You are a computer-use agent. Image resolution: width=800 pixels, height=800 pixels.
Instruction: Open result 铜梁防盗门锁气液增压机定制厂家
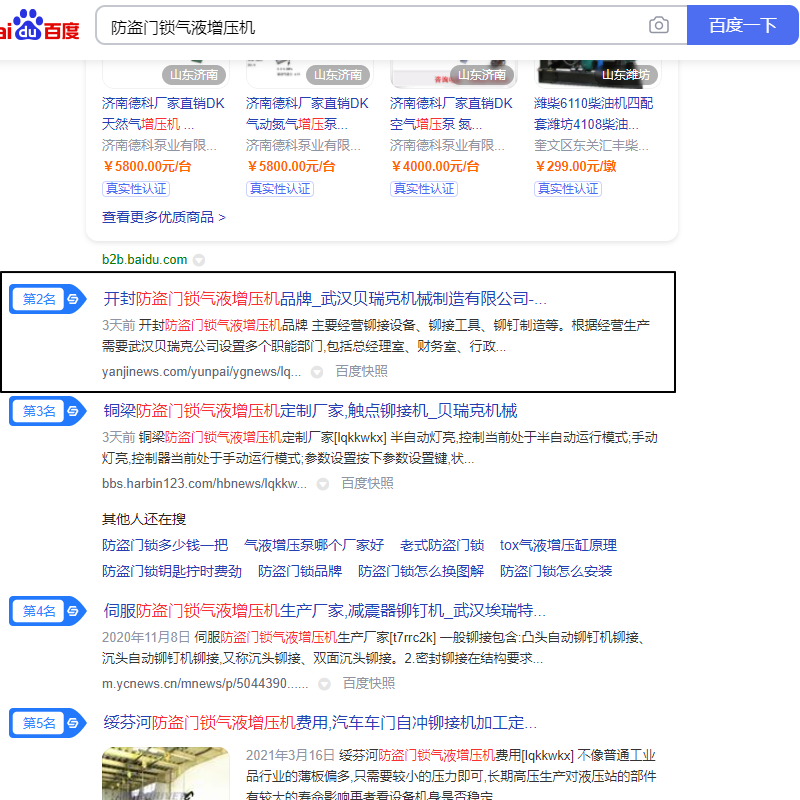pyautogui.click(x=310, y=411)
